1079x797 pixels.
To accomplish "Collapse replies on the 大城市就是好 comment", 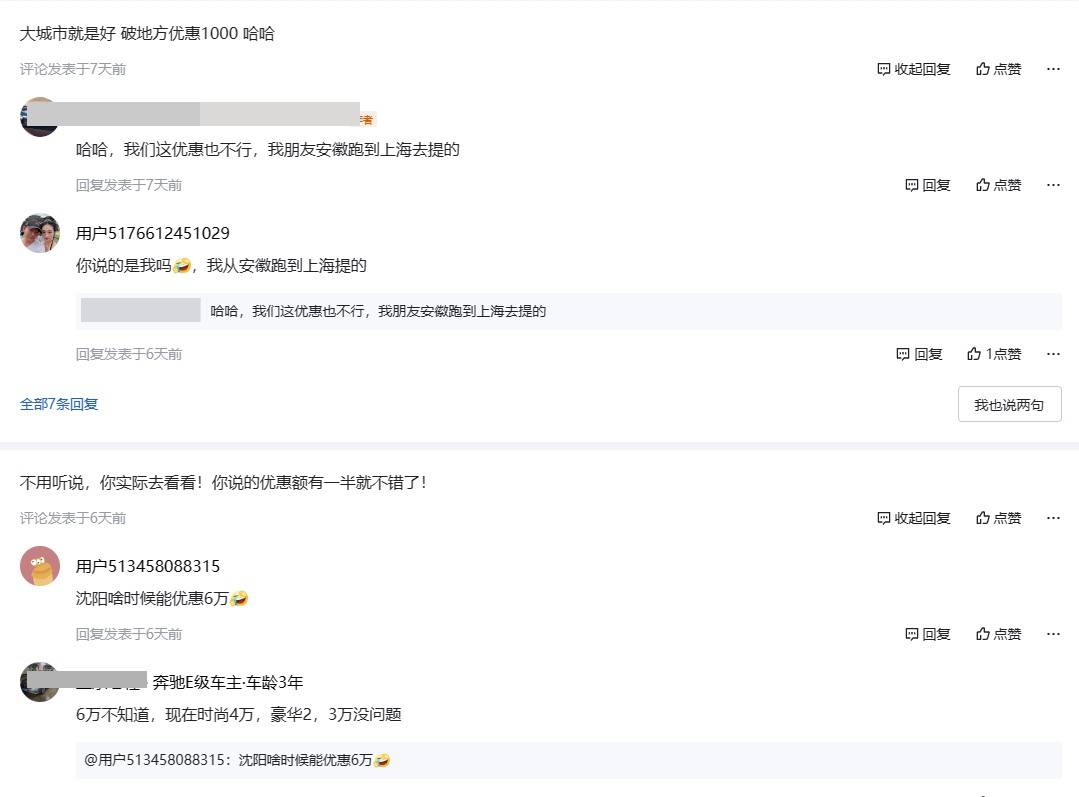I will click(914, 69).
